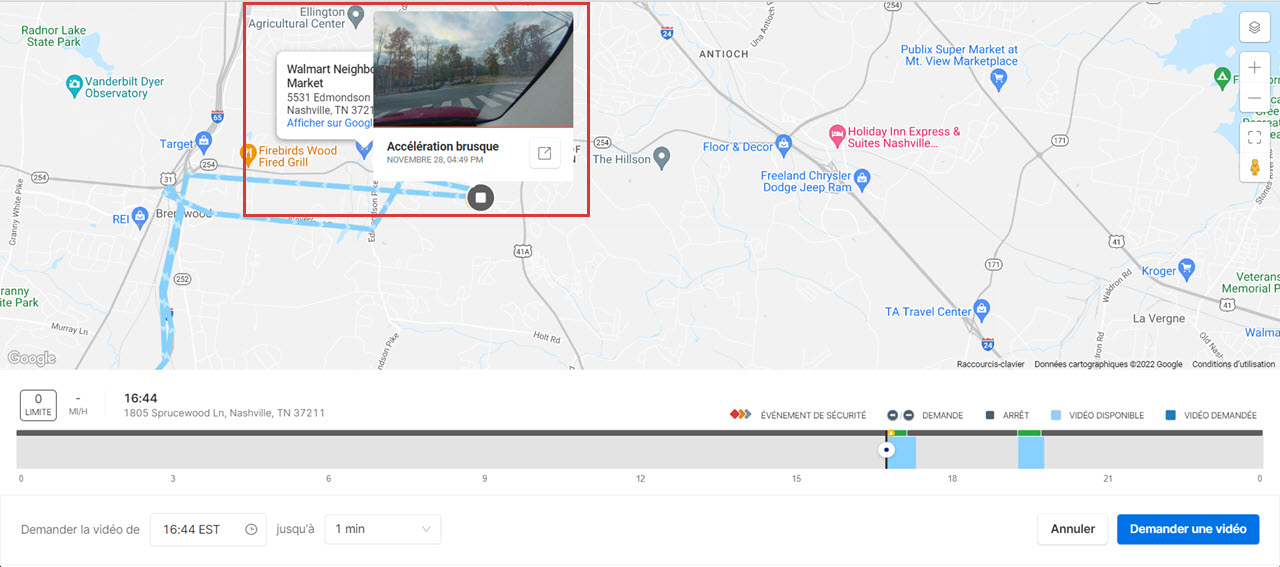The width and height of the screenshot is (1280, 567).
Task: Click the REI store marker
Action: (140, 216)
